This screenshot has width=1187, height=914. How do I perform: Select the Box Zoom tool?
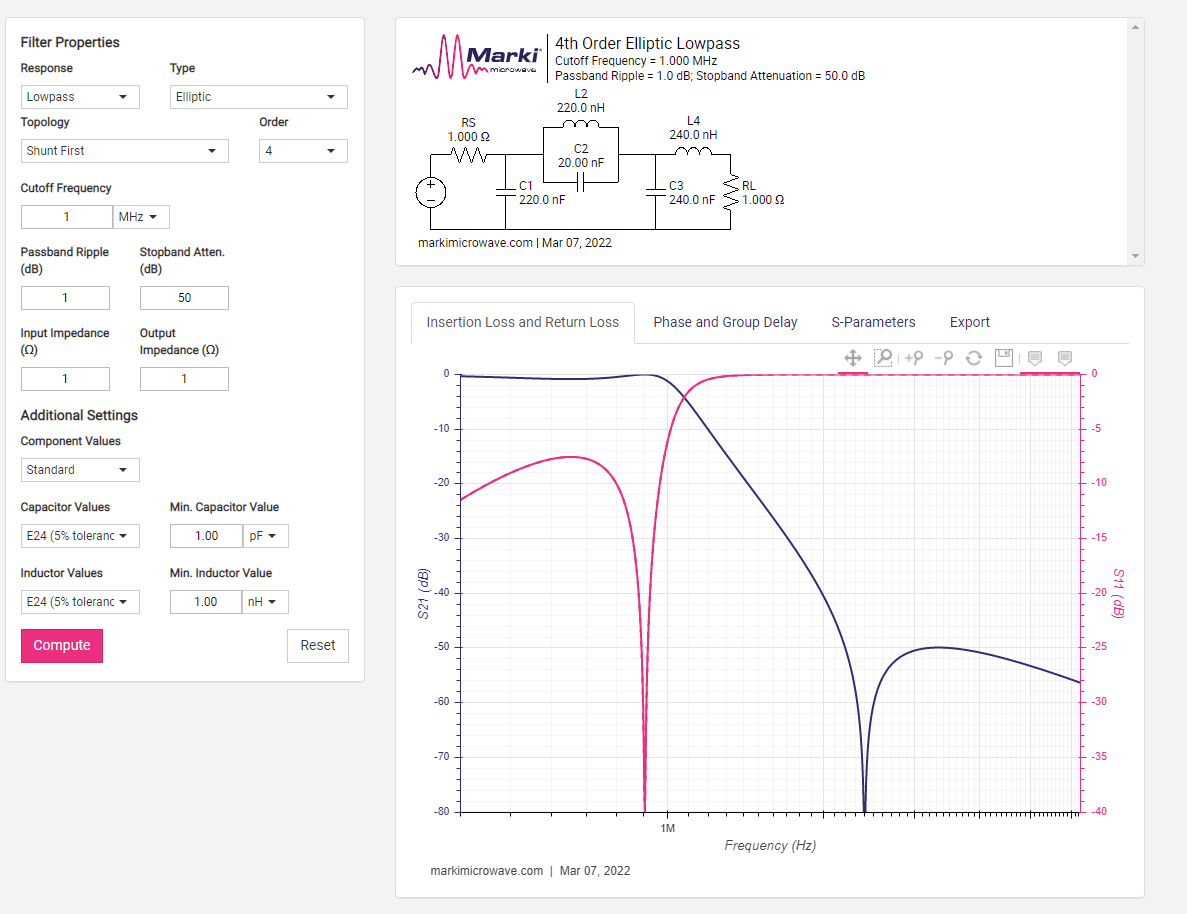click(883, 358)
